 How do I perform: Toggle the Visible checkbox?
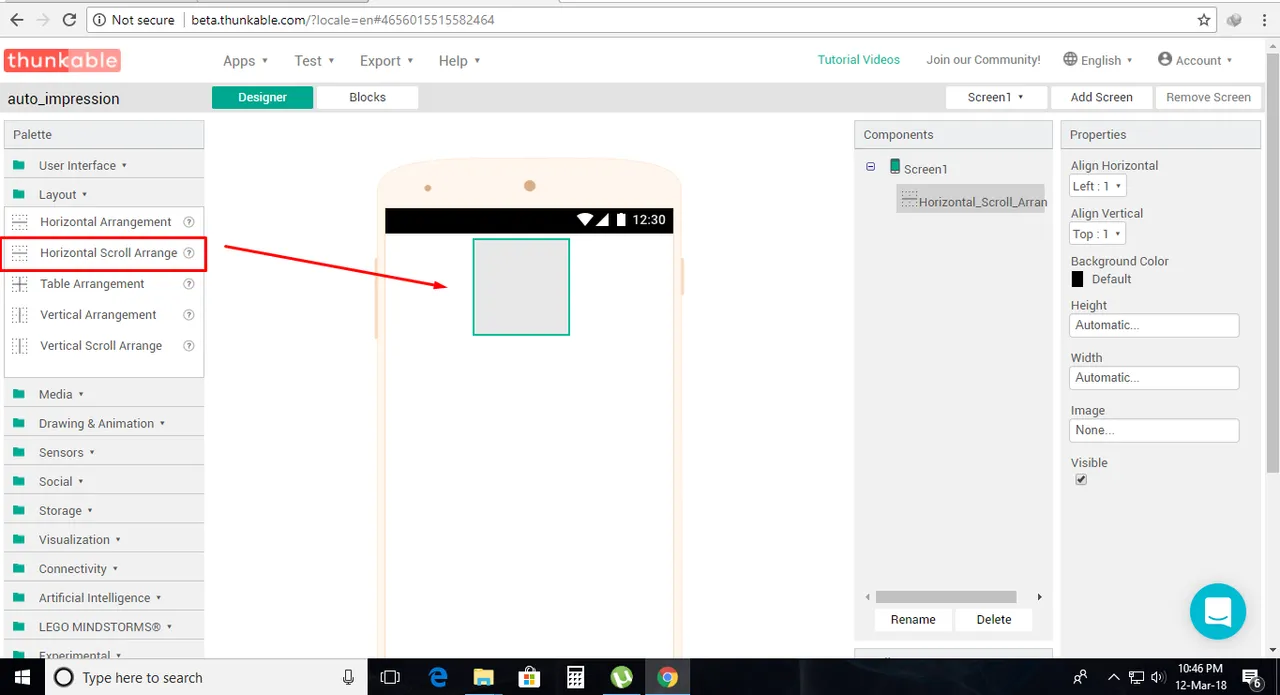(x=1081, y=480)
